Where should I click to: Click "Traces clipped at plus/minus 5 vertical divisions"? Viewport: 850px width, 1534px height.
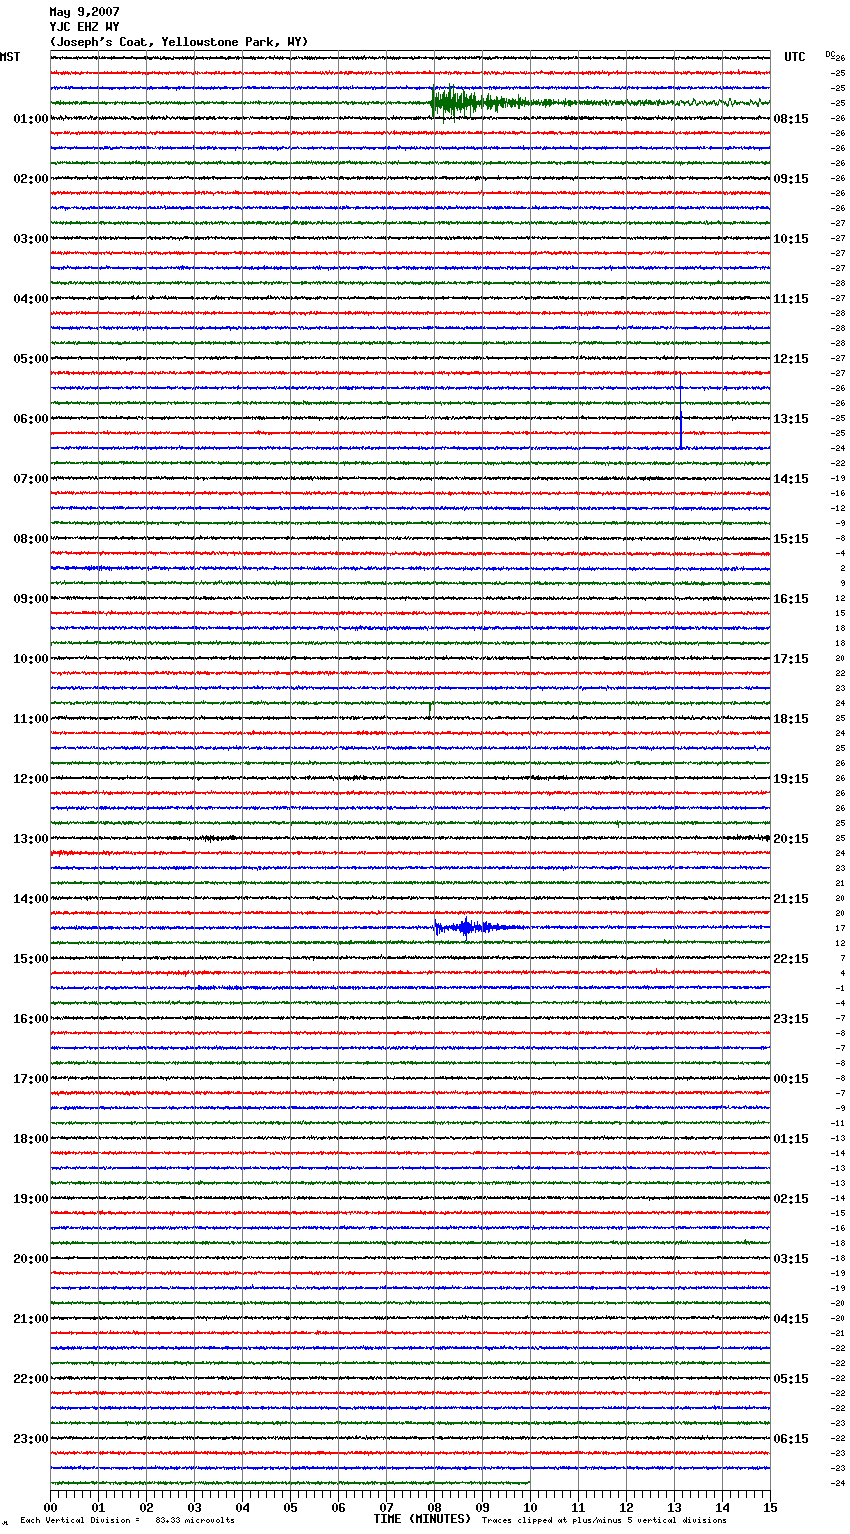click(604, 1521)
